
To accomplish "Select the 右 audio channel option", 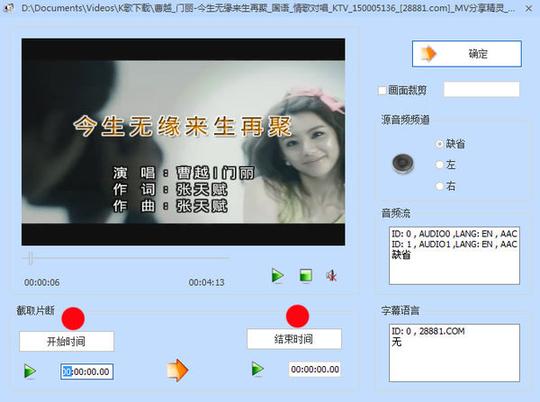I will click(x=439, y=186).
